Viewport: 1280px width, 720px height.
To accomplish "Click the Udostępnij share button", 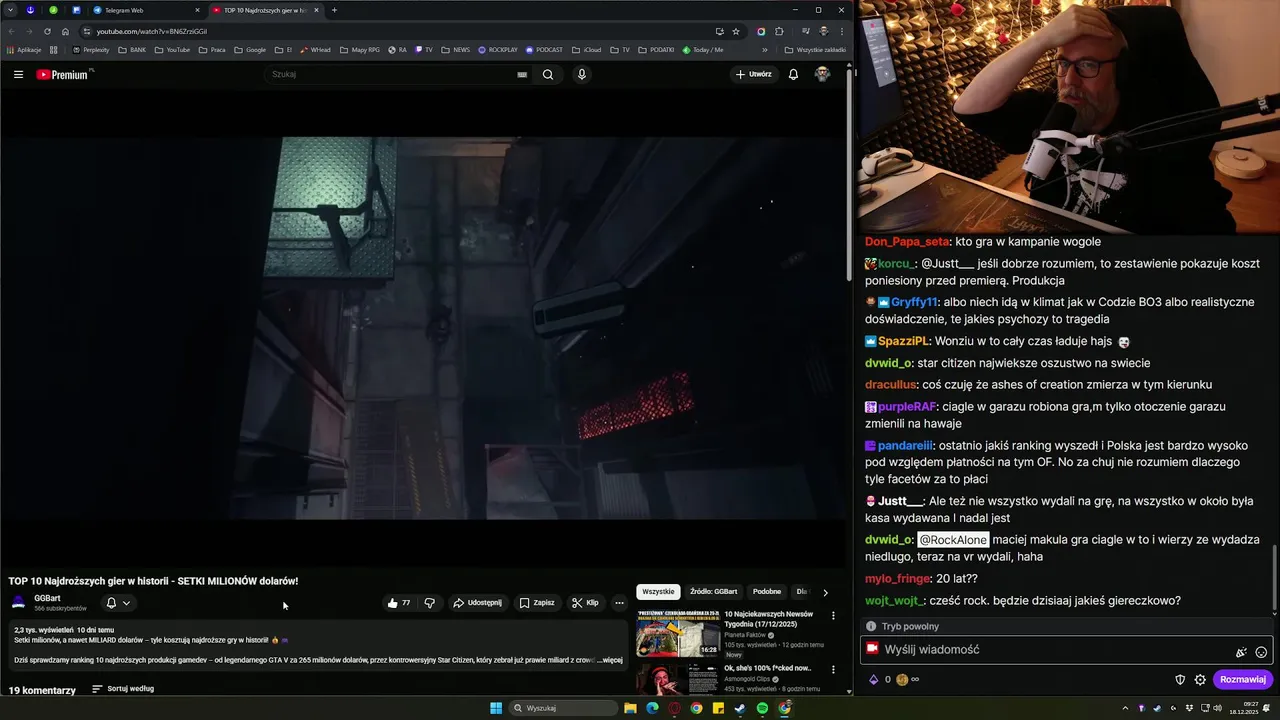I will pos(477,603).
